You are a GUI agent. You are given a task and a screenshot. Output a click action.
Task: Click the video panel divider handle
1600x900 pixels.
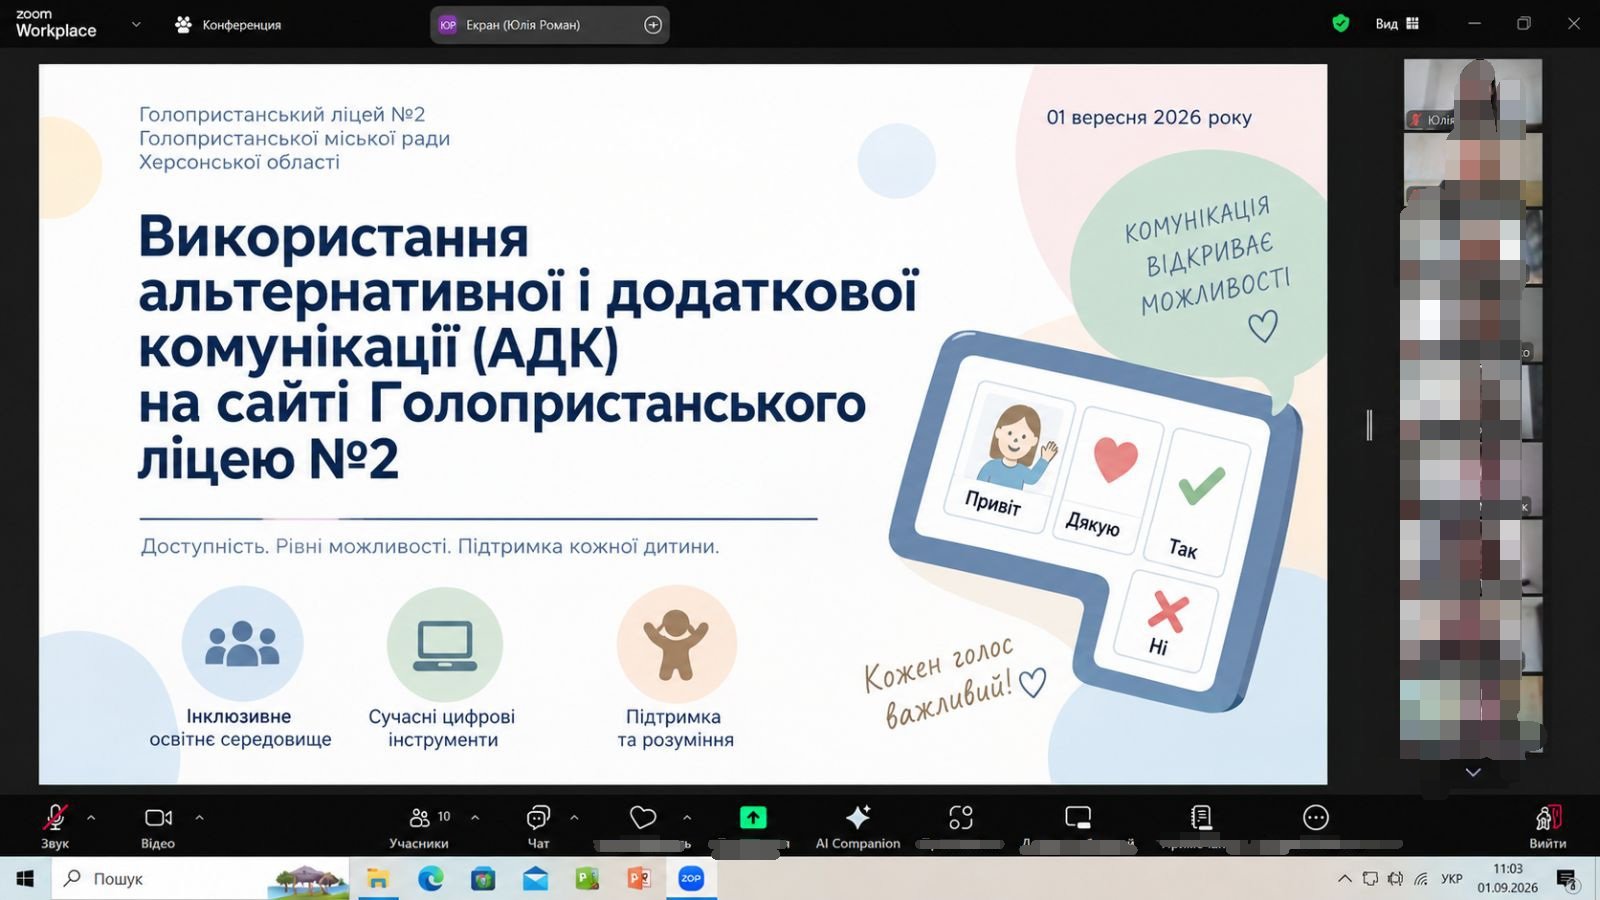coord(1369,425)
